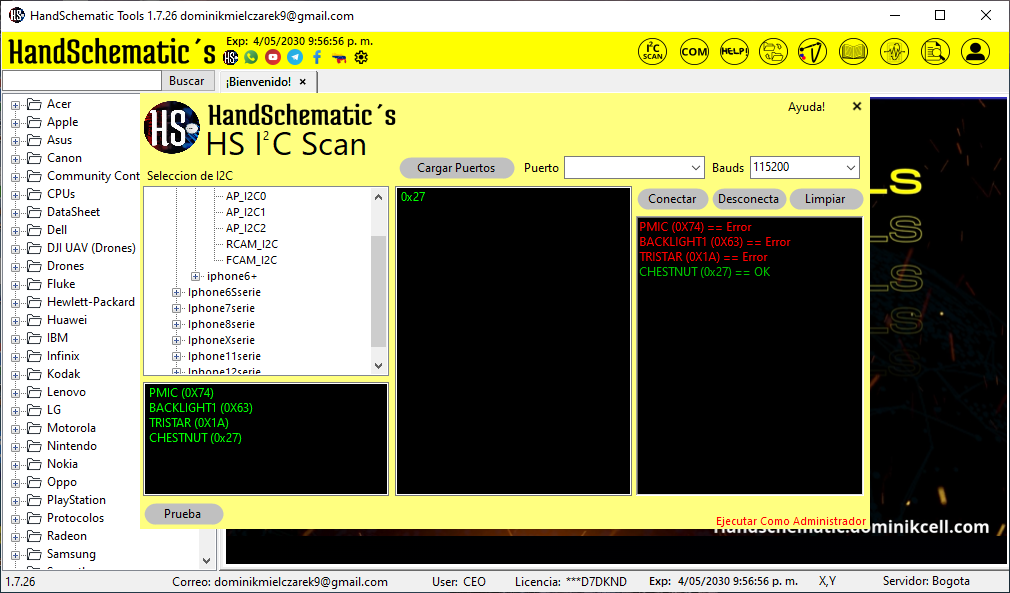The image size is (1010, 593).
Task: Click the Prueba button
Action: (x=183, y=514)
